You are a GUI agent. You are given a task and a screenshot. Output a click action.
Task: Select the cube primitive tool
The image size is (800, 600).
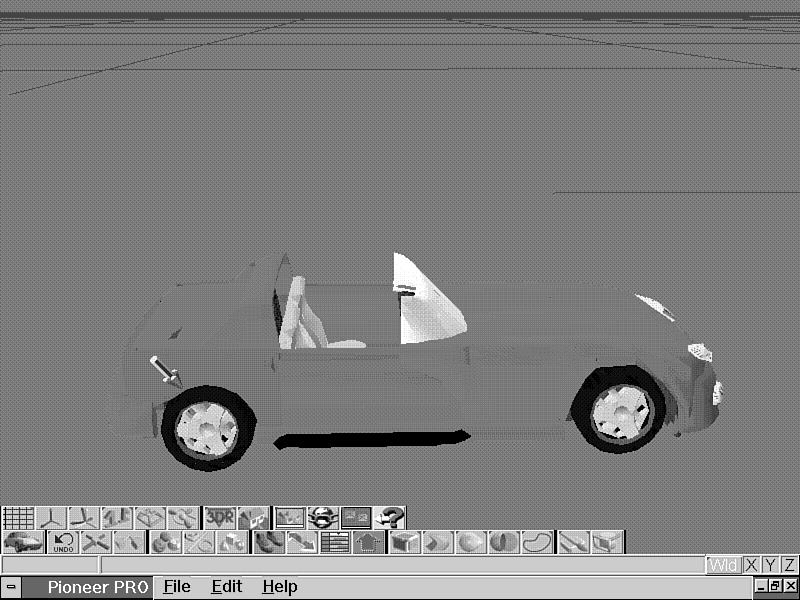[405, 543]
